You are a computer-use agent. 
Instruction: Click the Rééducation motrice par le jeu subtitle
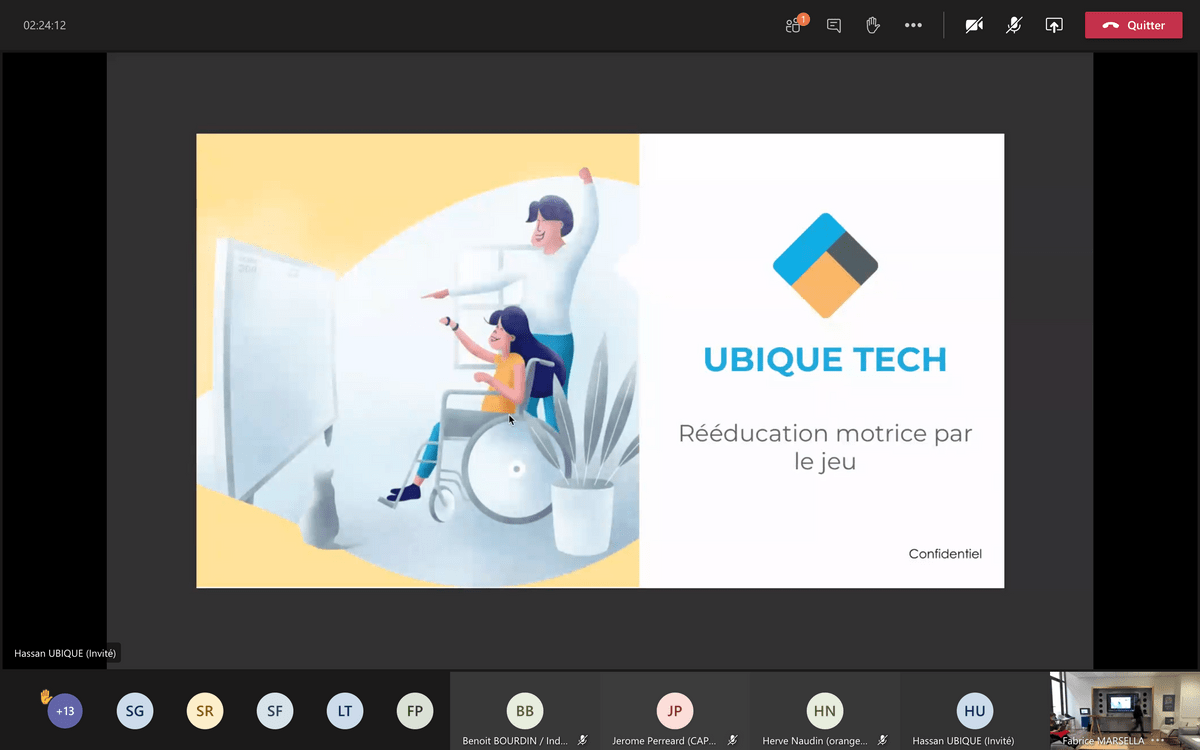(x=825, y=447)
